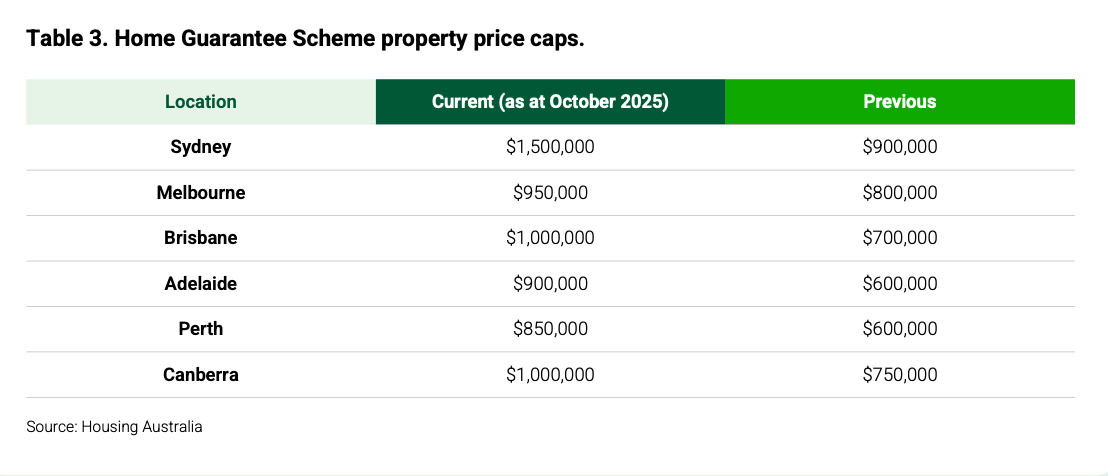The height and width of the screenshot is (476, 1108).
Task: Click Melbourne's previous cap of $800,000
Action: (x=900, y=193)
